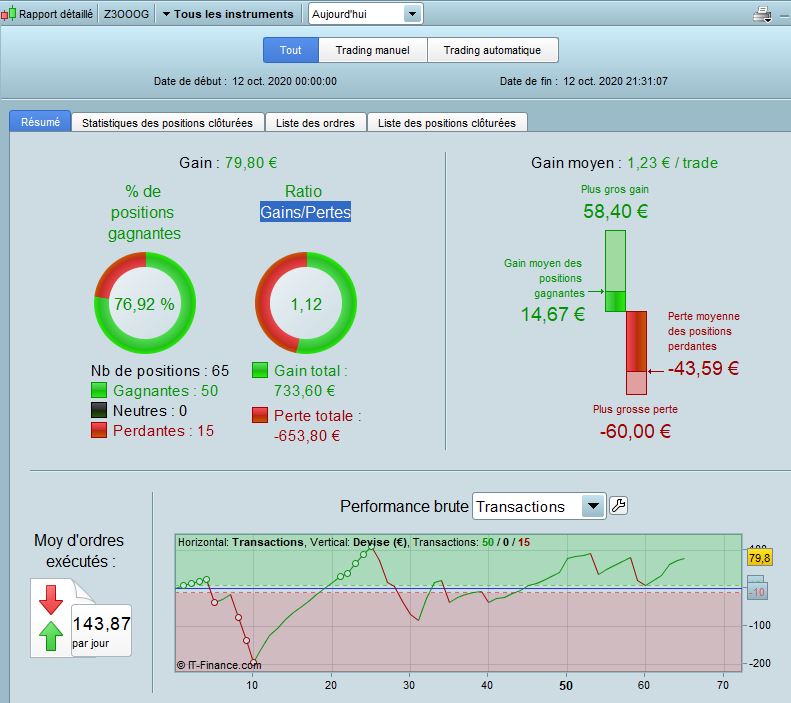The width and height of the screenshot is (791, 703).
Task: Click the red Perte totale legend icon
Action: (260, 415)
